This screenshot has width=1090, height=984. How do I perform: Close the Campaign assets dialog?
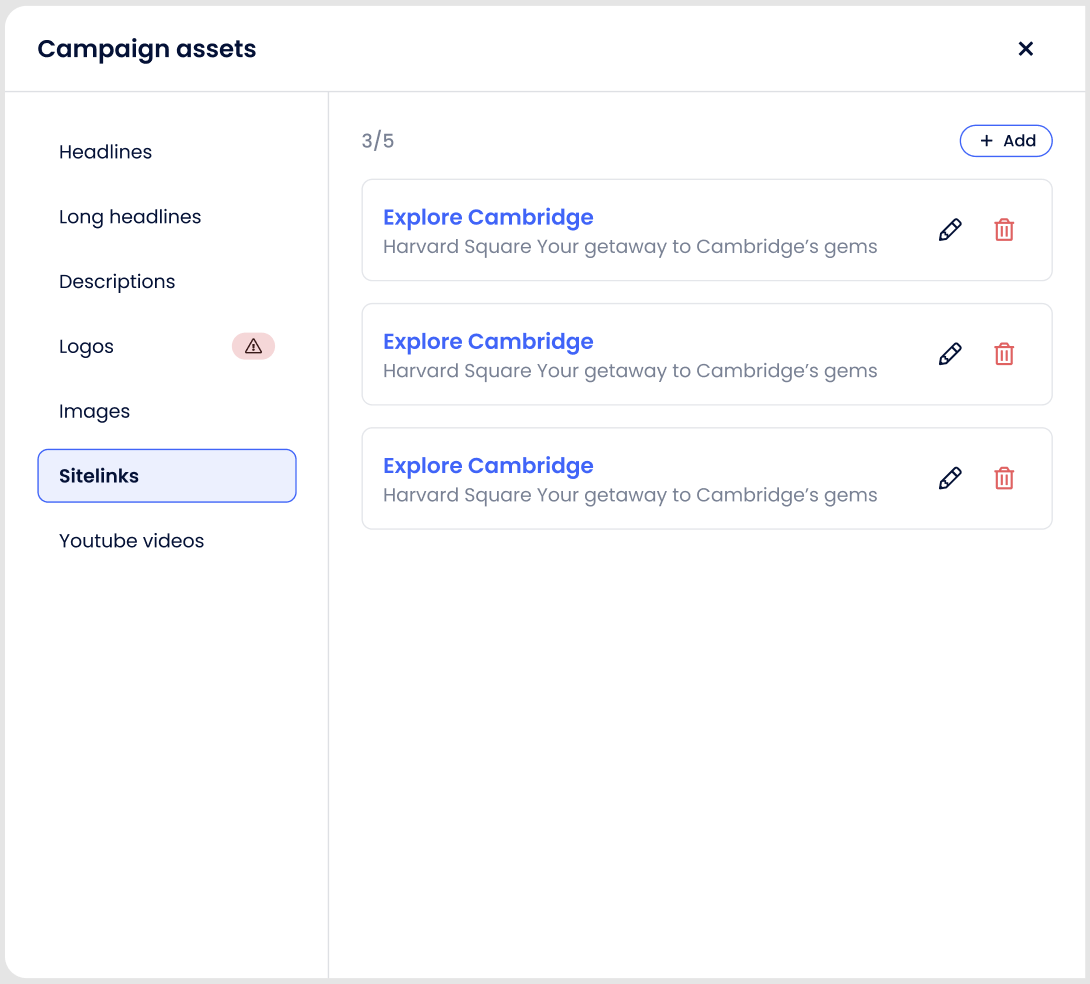(1025, 49)
